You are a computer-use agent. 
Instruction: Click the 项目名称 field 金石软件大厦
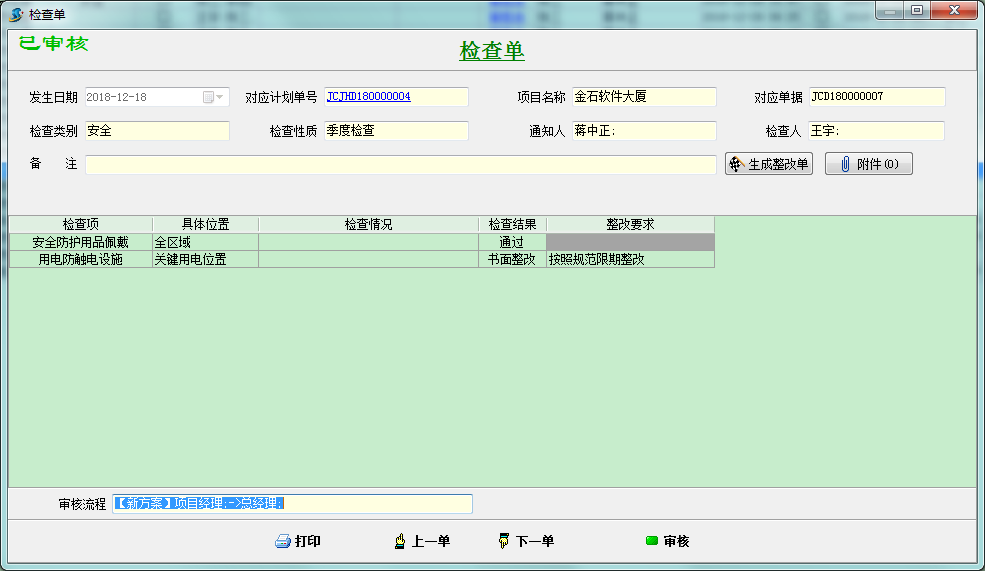click(644, 97)
